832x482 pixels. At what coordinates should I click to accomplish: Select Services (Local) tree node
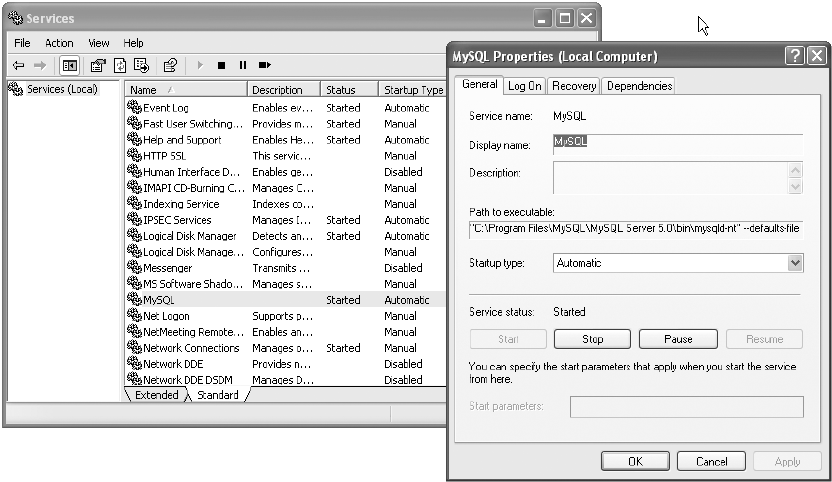click(x=62, y=89)
